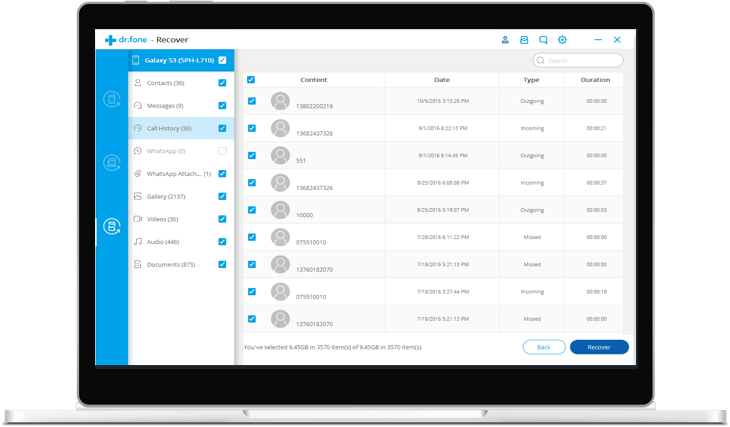Click the search magnifier icon

(541, 61)
